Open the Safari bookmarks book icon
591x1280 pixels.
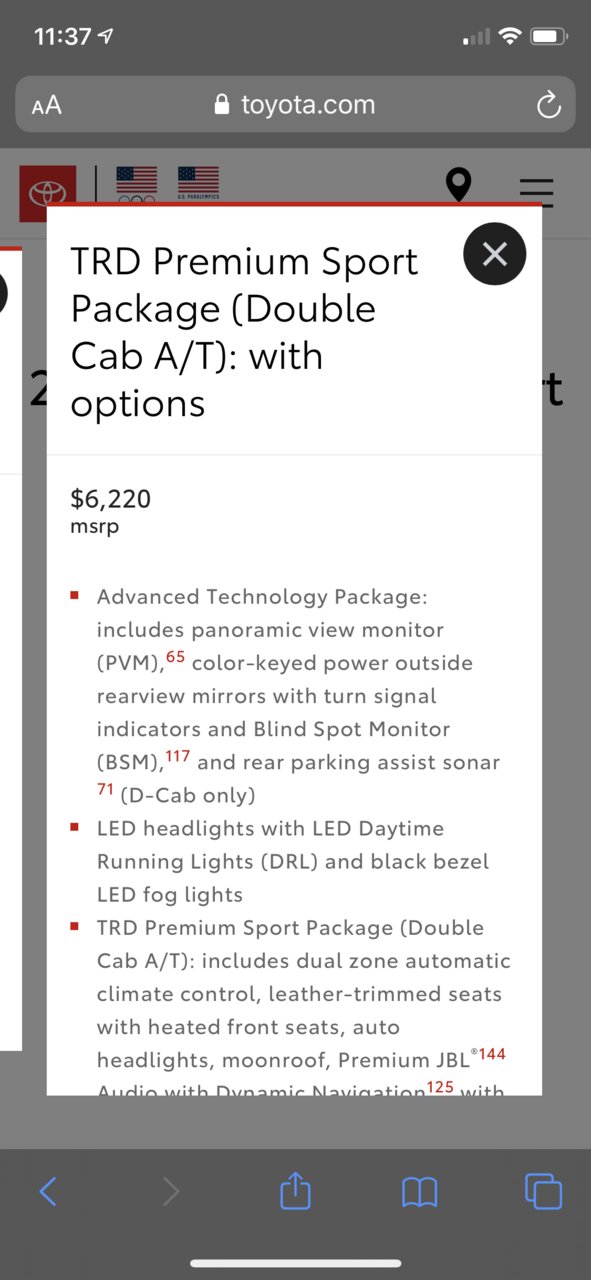click(419, 1191)
